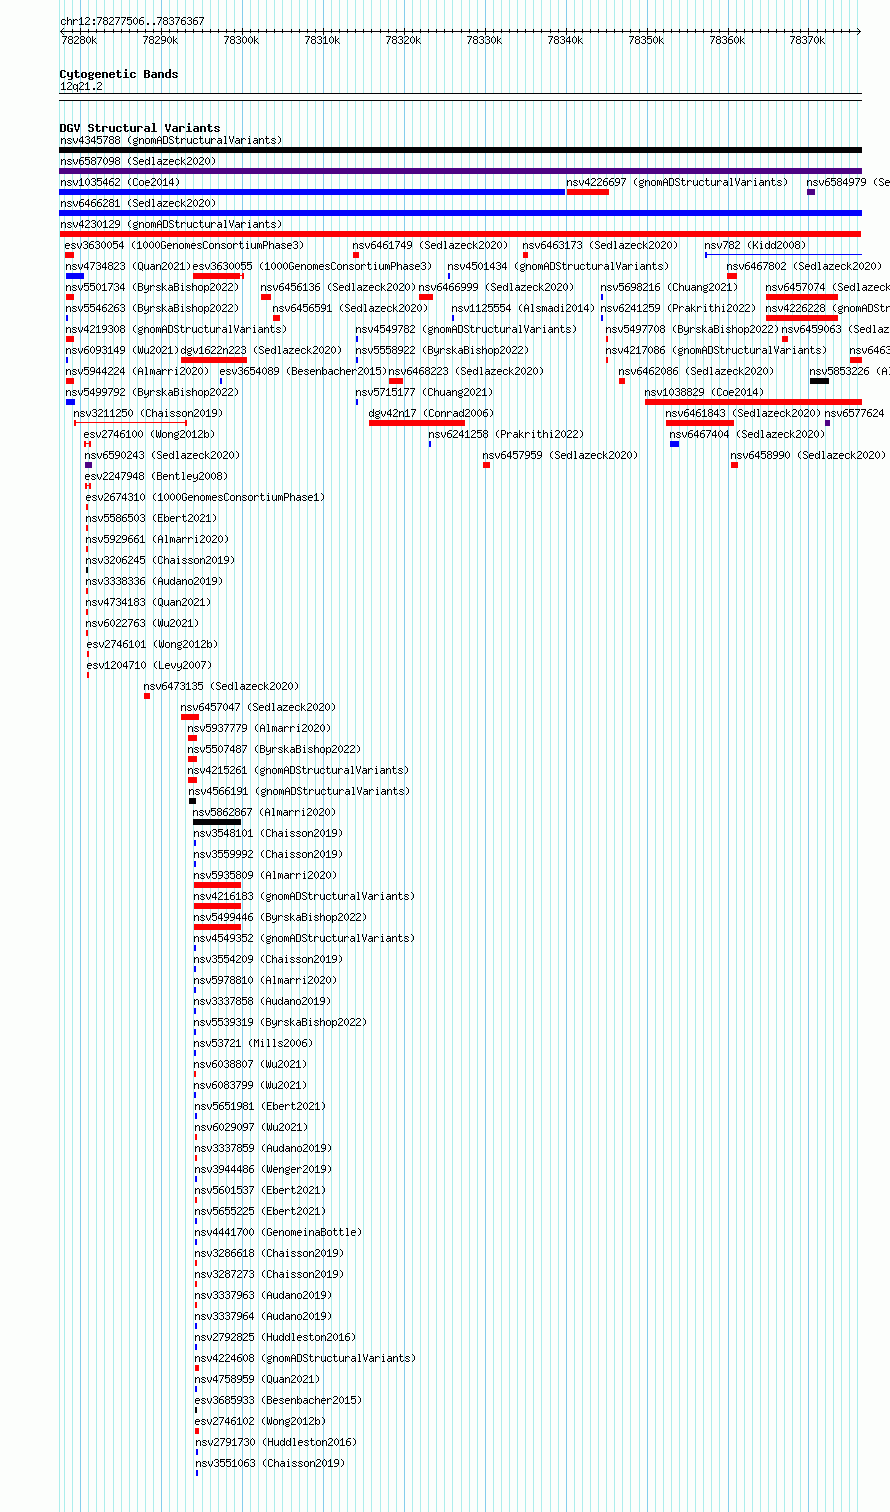Open the nsv1035462 Coe2014 variant label

pyautogui.click(x=120, y=182)
